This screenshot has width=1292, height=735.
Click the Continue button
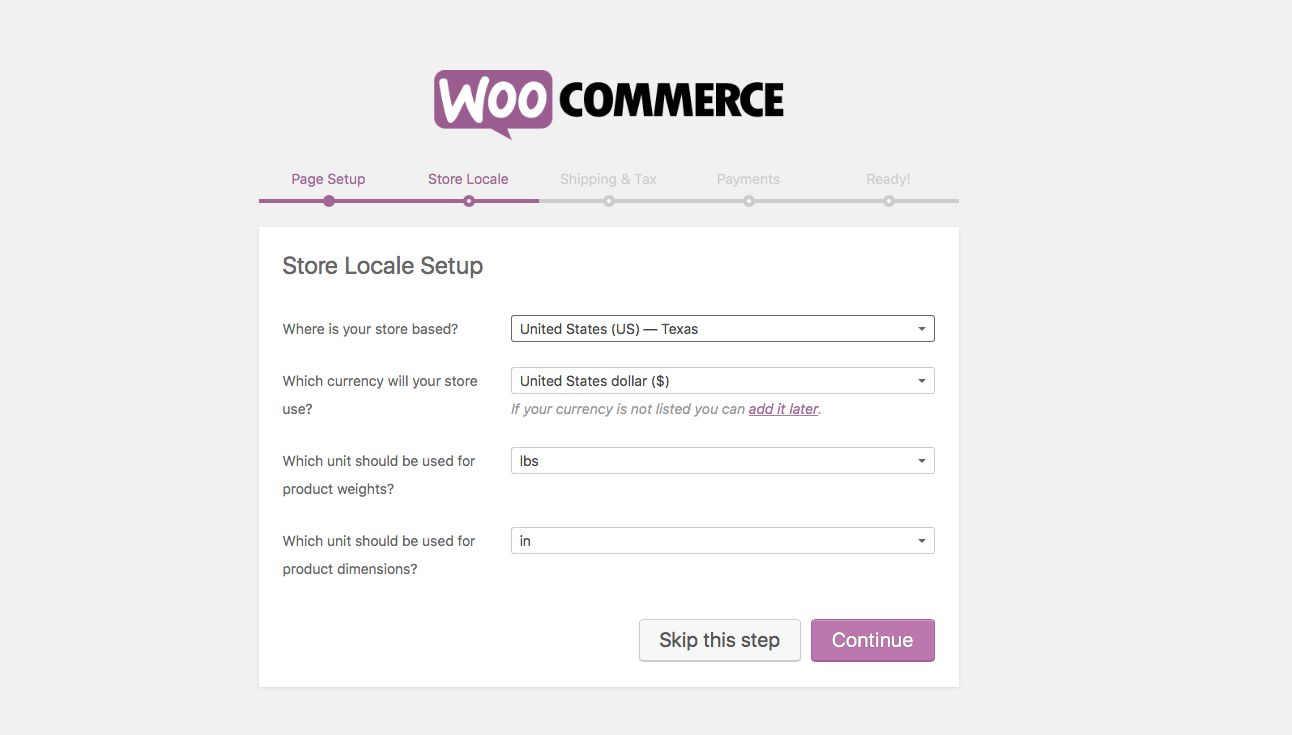[872, 640]
